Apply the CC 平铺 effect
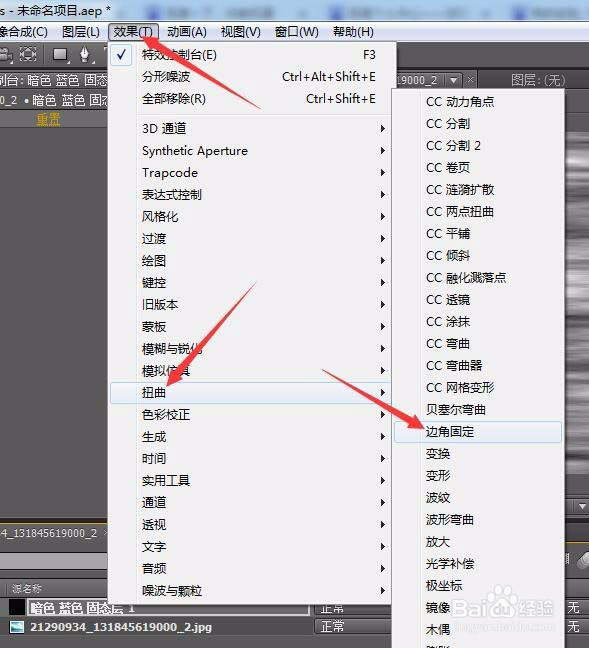 pyautogui.click(x=478, y=233)
